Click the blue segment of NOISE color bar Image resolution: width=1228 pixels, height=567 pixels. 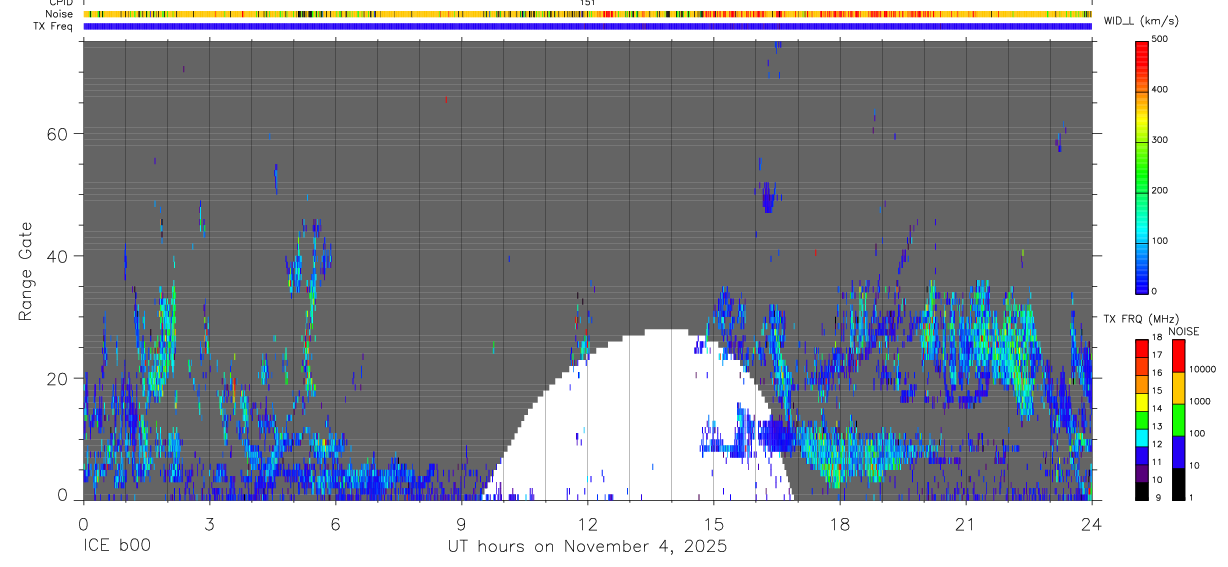tap(1177, 451)
